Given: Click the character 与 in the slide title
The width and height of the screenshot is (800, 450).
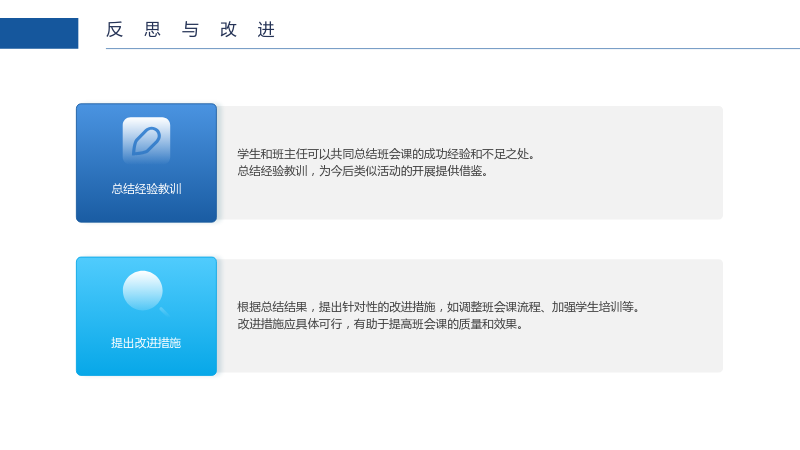Looking at the screenshot, I should click(190, 30).
